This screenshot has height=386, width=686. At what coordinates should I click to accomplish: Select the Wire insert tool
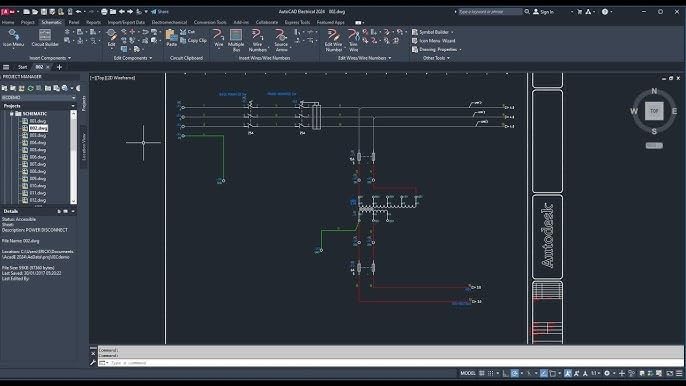click(x=218, y=38)
